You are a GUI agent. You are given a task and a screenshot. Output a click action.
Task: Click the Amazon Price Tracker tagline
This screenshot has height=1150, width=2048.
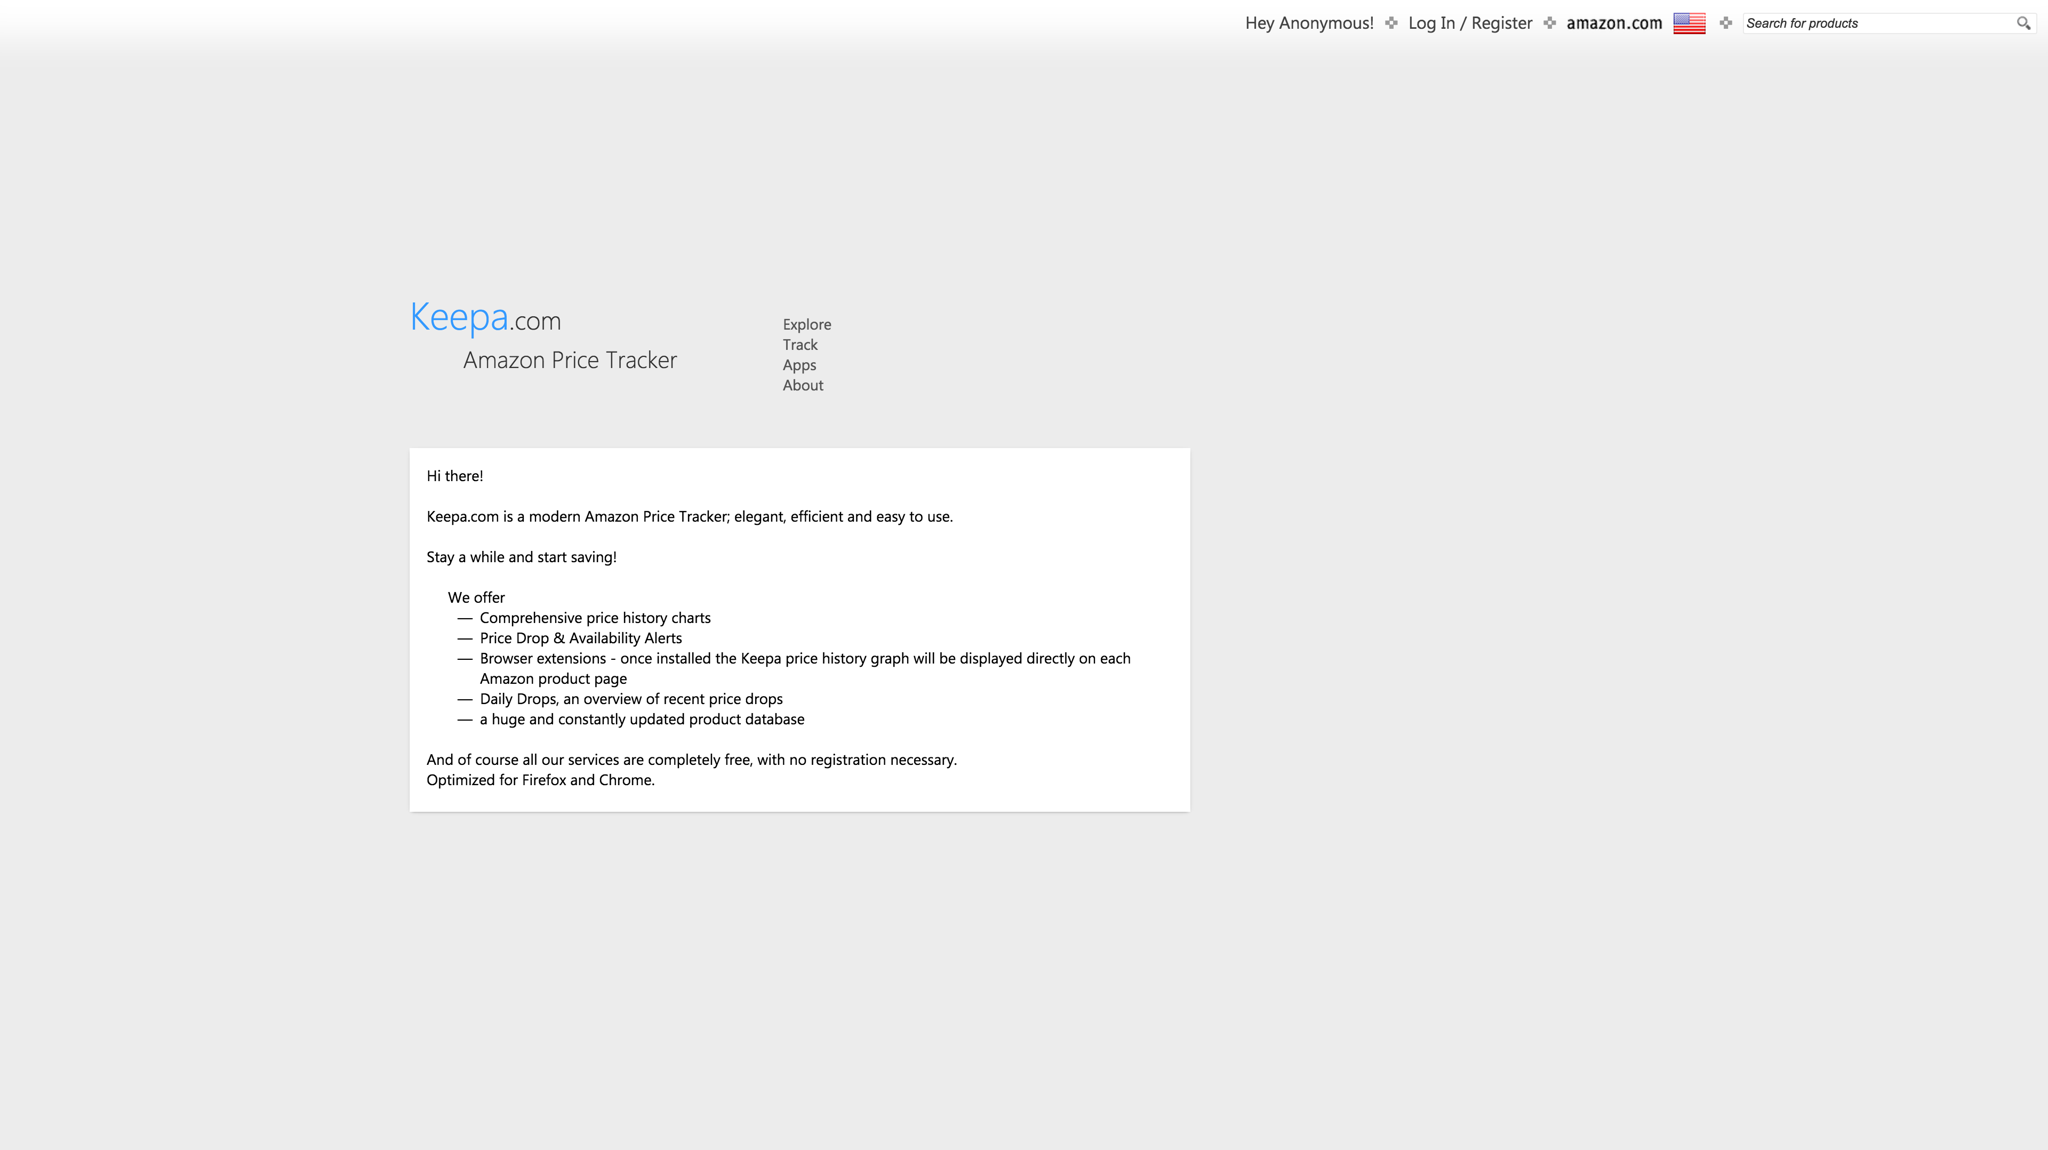(570, 360)
